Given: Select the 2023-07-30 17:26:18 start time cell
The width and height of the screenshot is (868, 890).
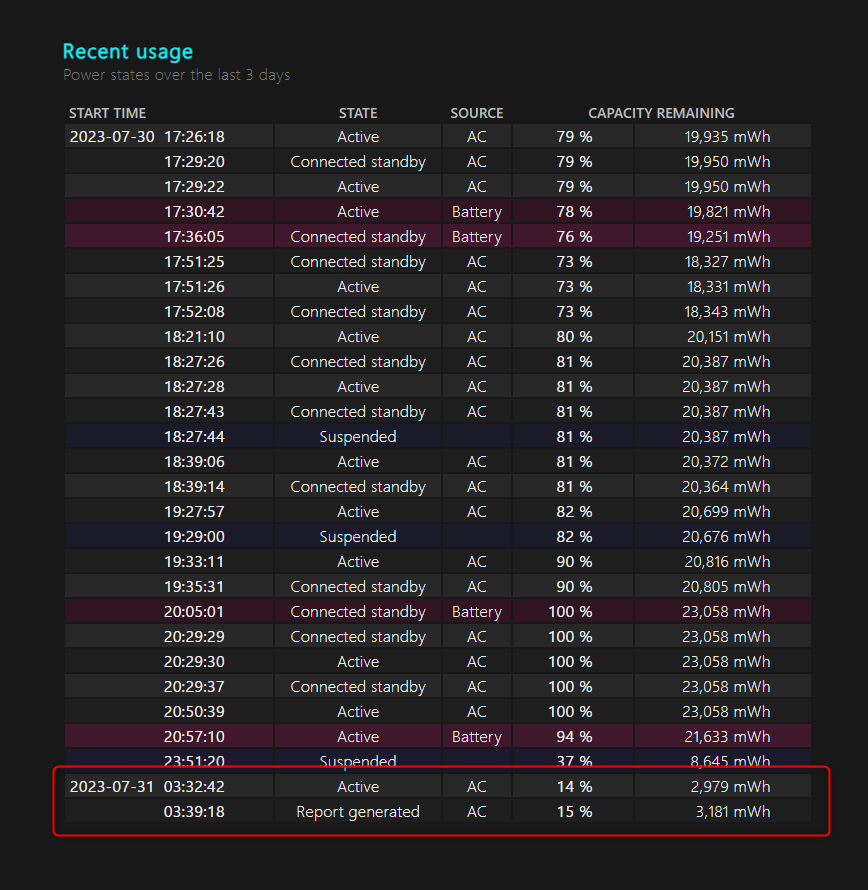Looking at the screenshot, I should point(147,137).
